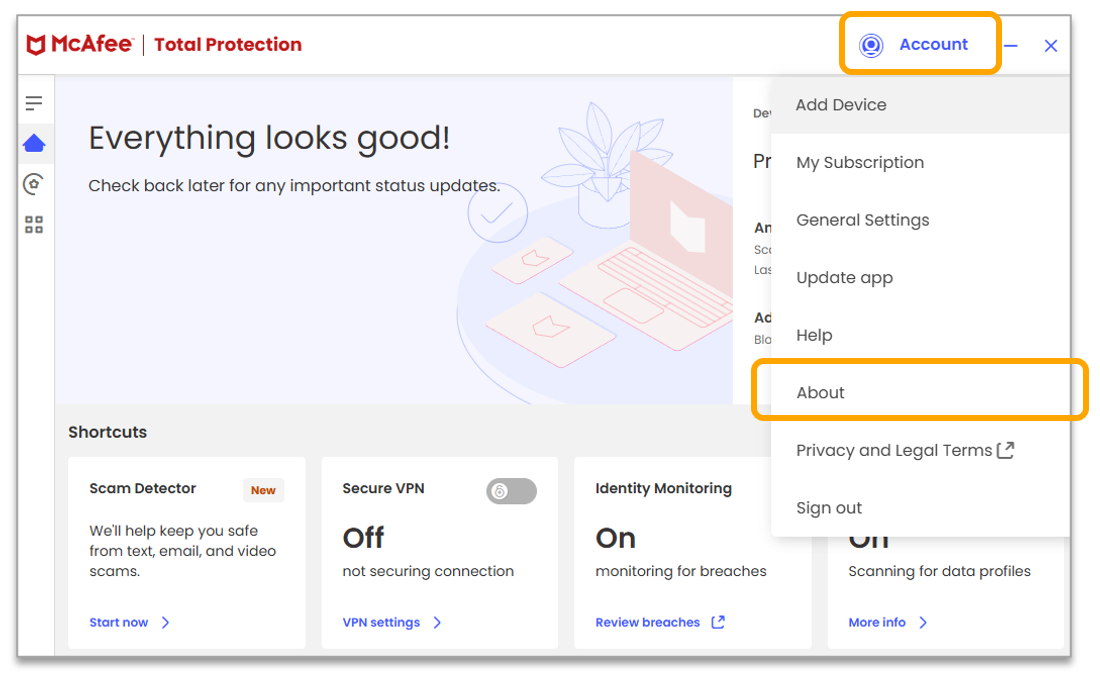Choose General Settings menu item
1100x673 pixels.
863,220
